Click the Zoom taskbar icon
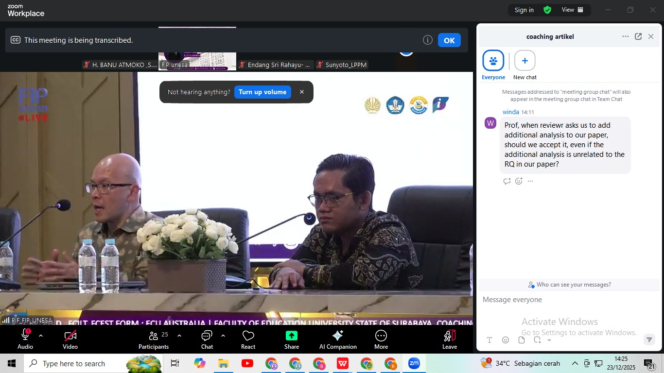The width and height of the screenshot is (664, 373). tap(414, 363)
